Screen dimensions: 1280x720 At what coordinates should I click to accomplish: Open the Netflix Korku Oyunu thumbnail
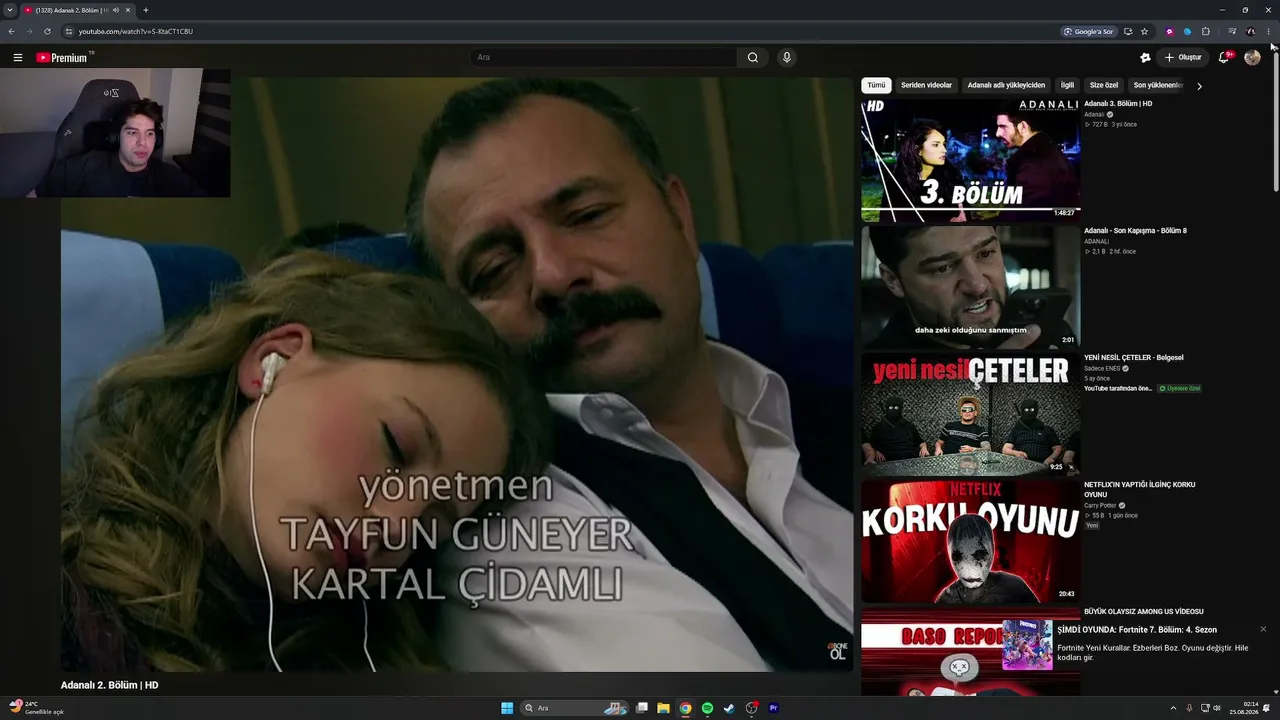point(970,541)
